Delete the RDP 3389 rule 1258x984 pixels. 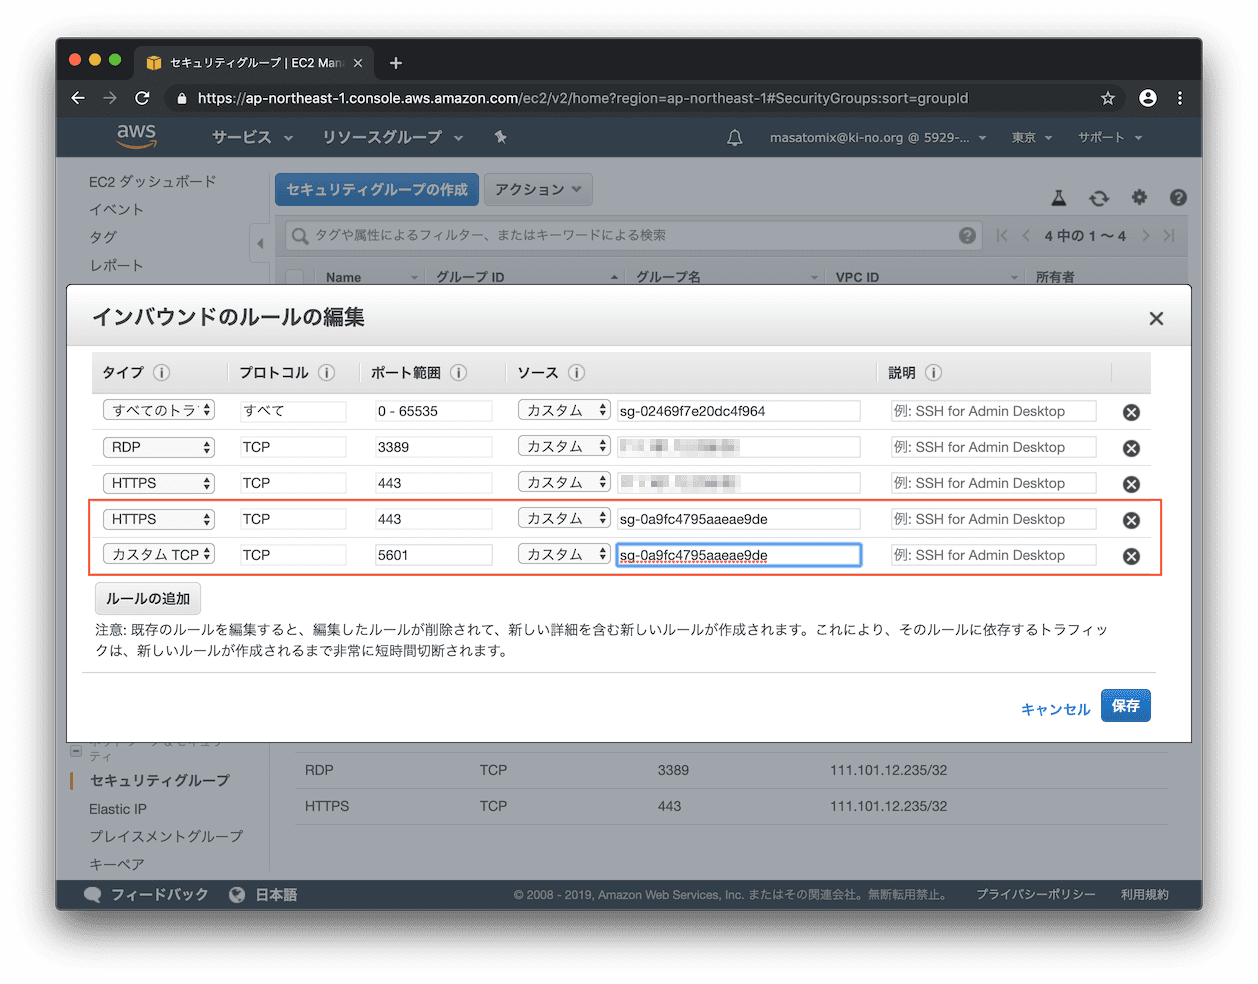click(x=1131, y=448)
